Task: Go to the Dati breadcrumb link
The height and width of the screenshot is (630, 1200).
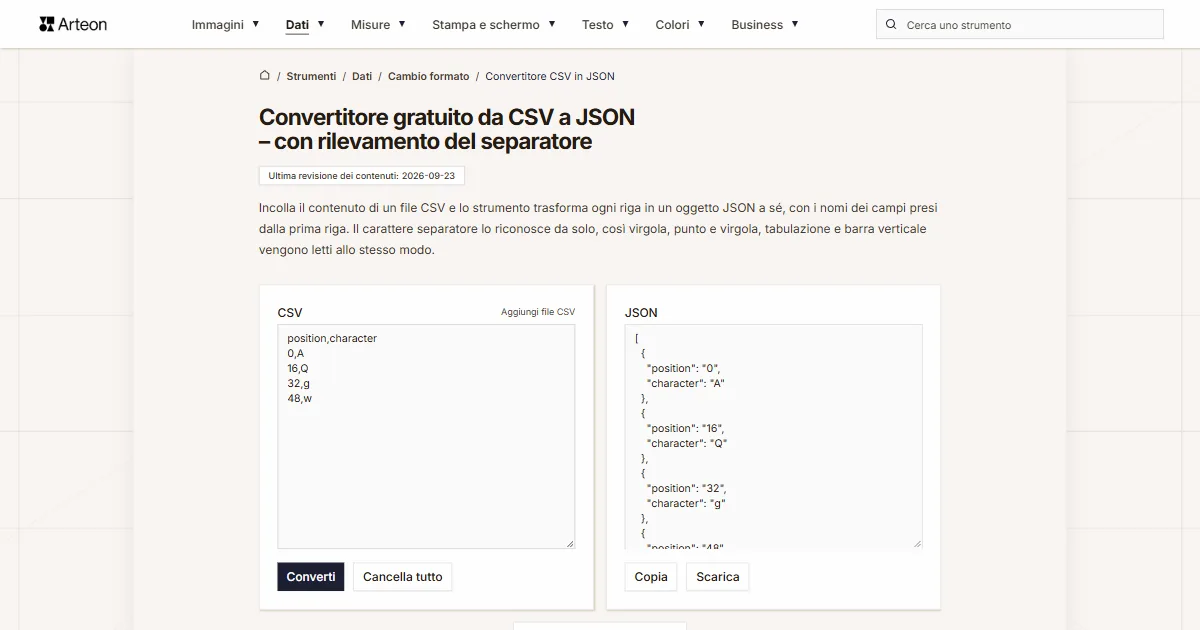Action: [362, 76]
